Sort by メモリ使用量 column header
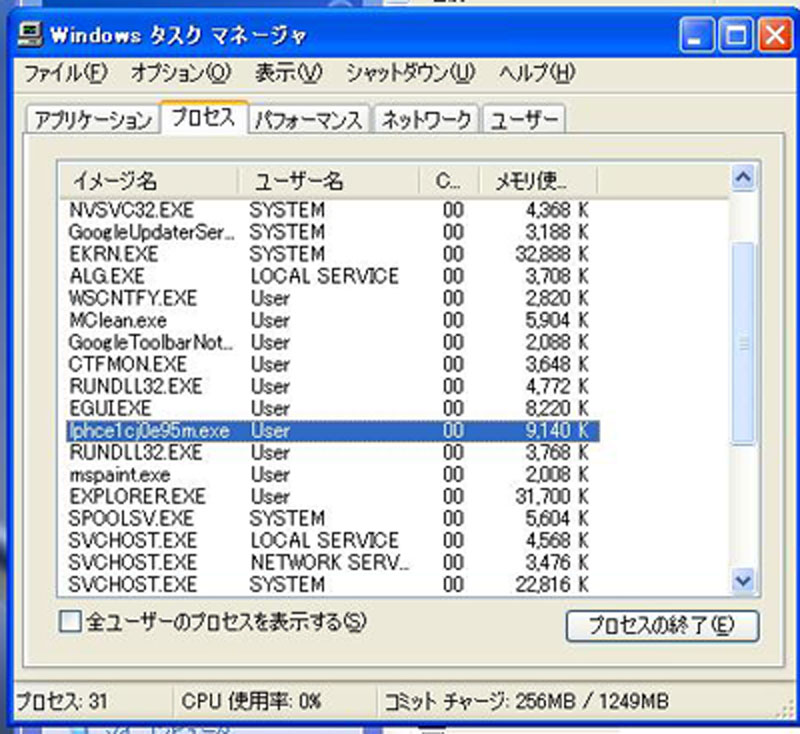 (x=538, y=181)
